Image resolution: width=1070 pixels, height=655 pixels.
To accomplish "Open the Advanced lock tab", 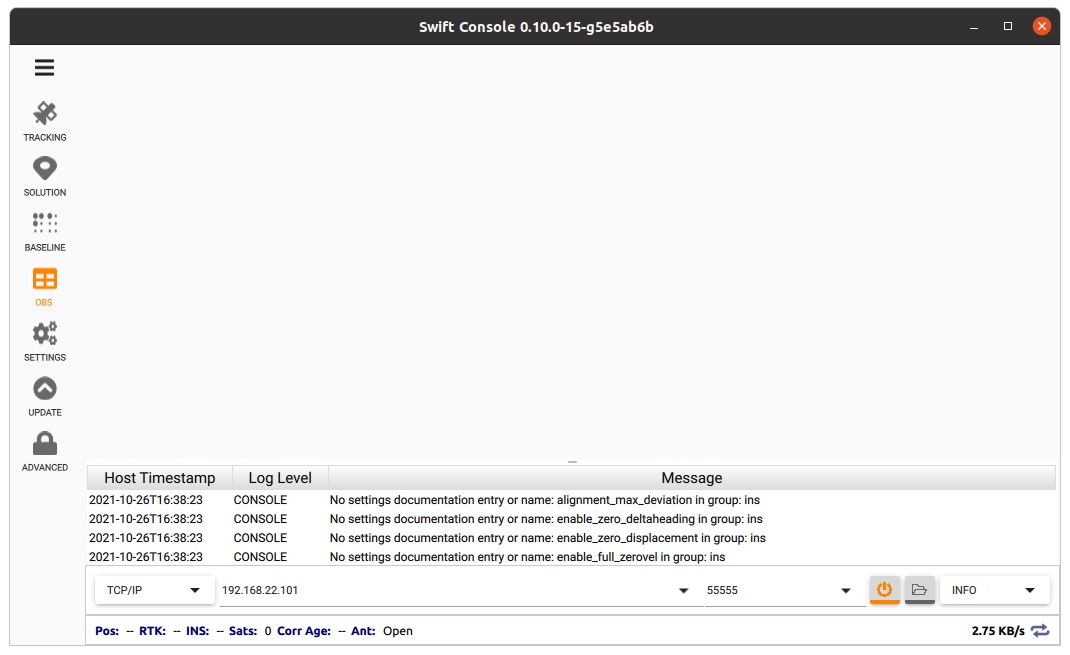I will [44, 452].
